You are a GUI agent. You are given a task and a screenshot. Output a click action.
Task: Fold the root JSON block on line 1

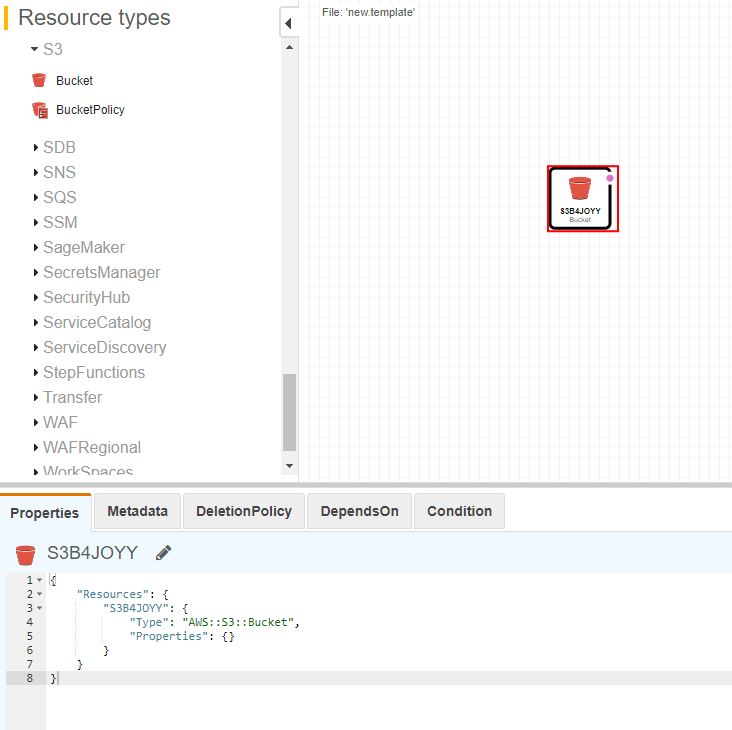coord(39,580)
